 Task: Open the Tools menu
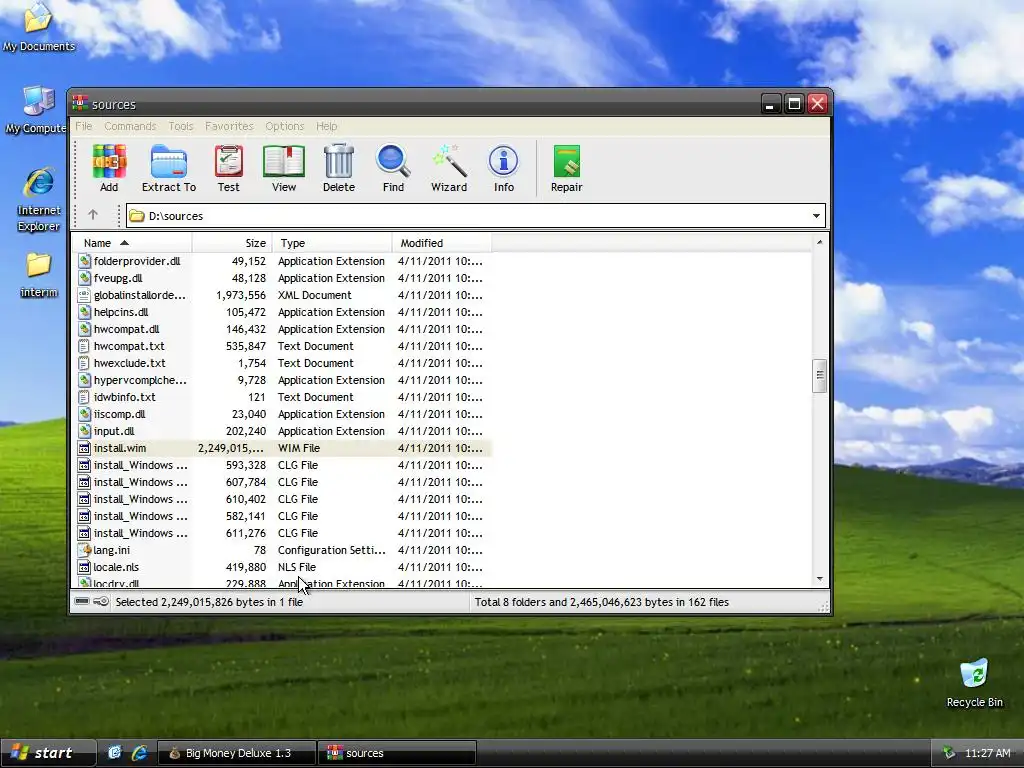coord(181,126)
